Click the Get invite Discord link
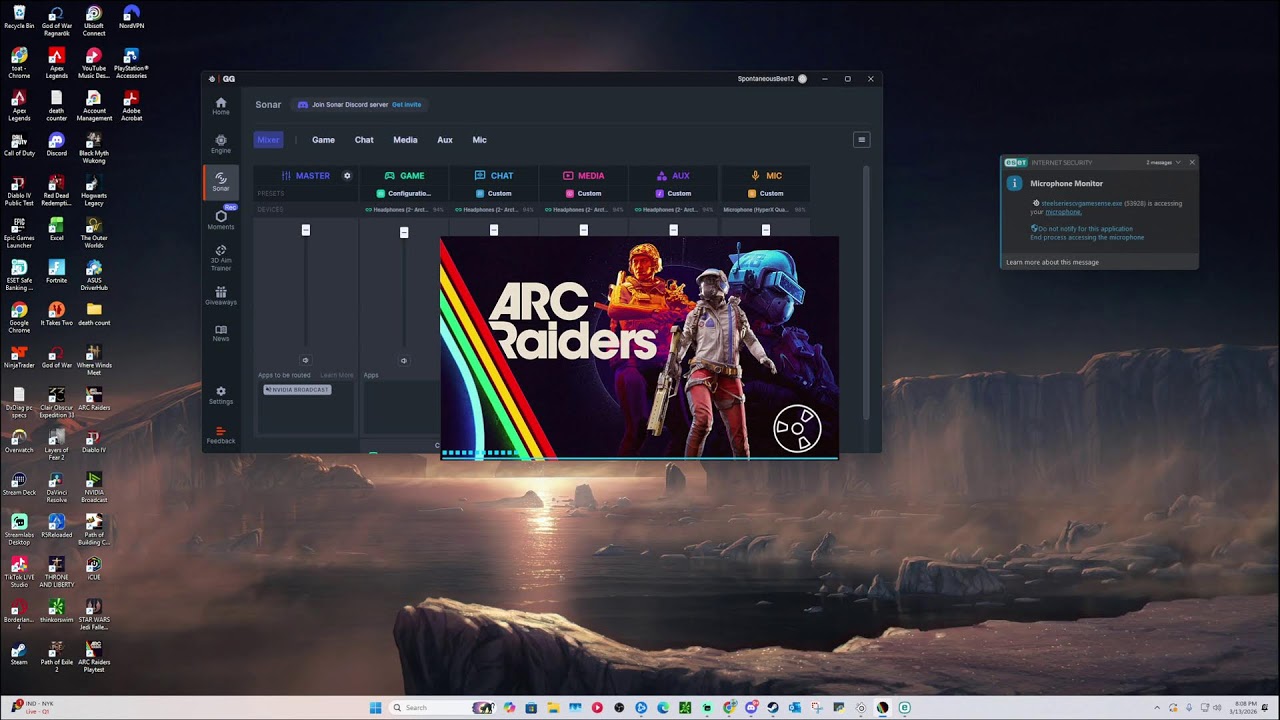Image resolution: width=1280 pixels, height=720 pixels. (406, 105)
